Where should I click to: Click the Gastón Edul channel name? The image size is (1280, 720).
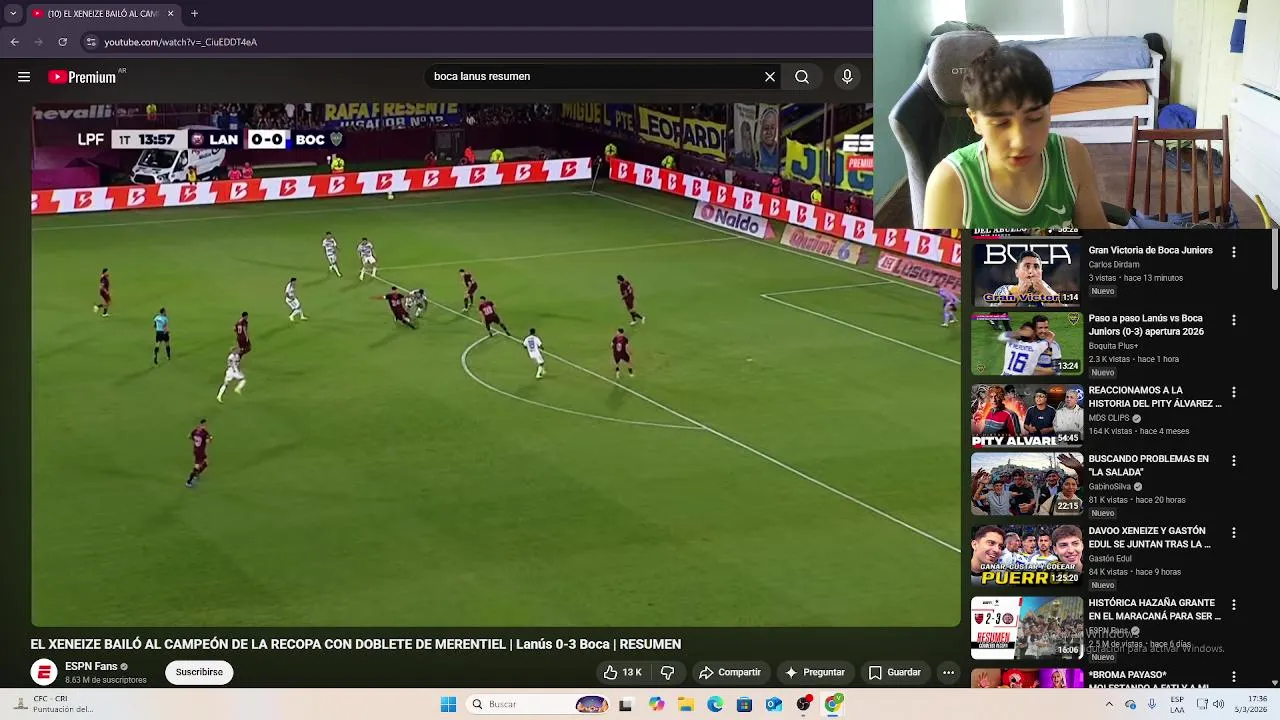pyautogui.click(x=1110, y=559)
